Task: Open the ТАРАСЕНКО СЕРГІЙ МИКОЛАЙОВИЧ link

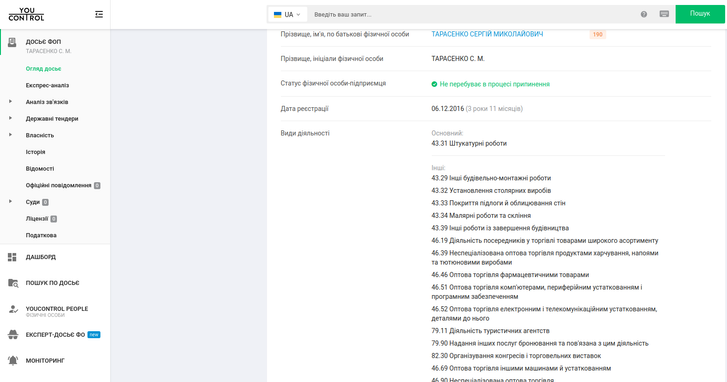Action: click(487, 34)
